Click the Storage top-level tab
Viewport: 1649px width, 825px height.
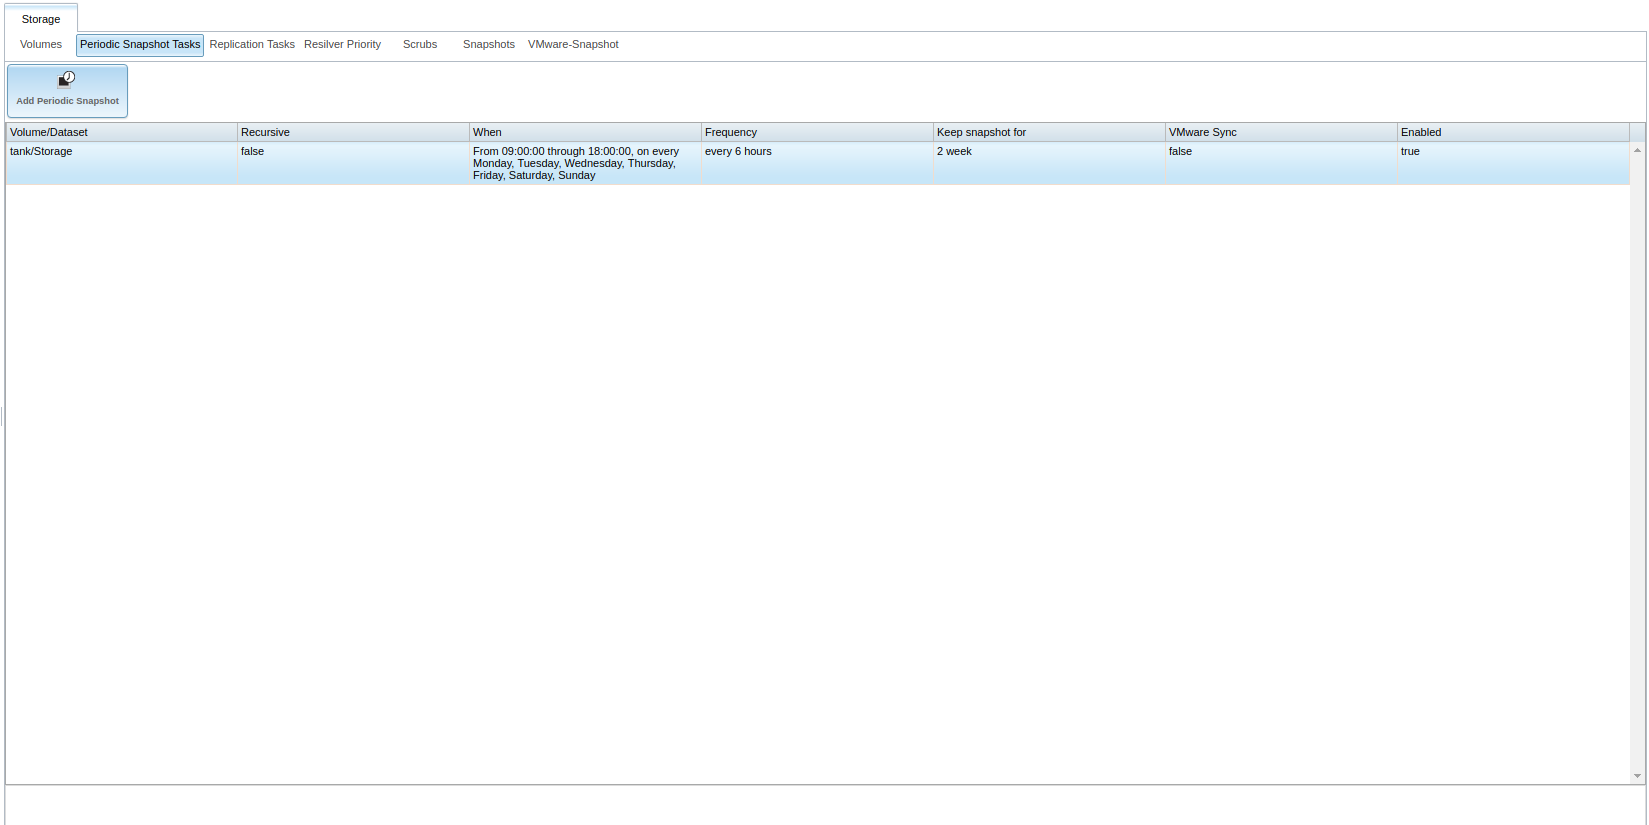click(41, 19)
